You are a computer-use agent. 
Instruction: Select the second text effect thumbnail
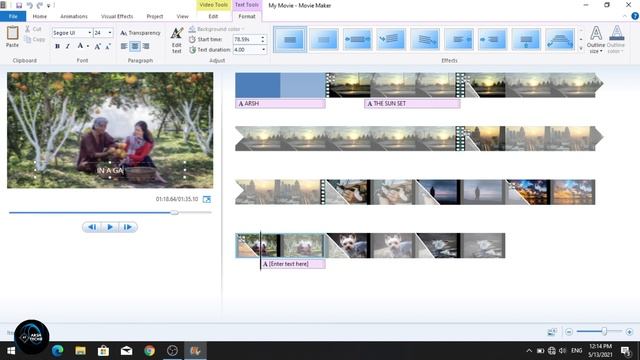324,40
